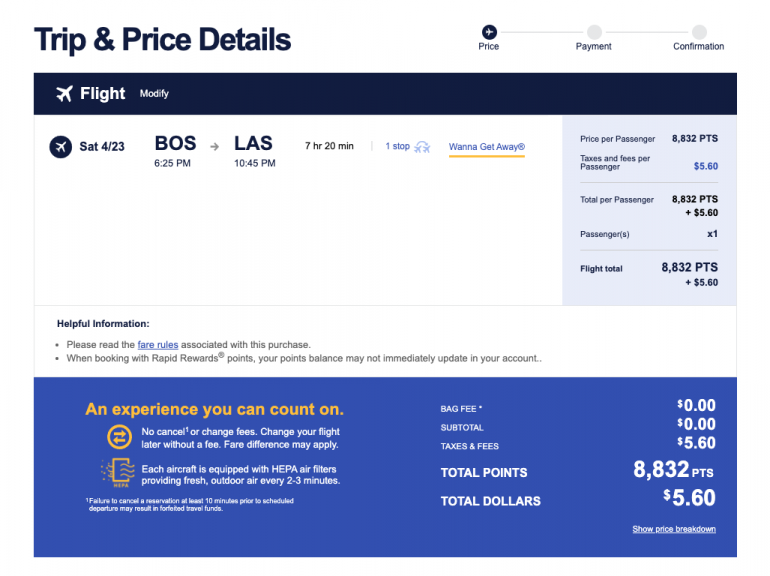This screenshot has width=770, height=576.
Task: Click the plane-change icon next to 1 stop
Action: (423, 147)
